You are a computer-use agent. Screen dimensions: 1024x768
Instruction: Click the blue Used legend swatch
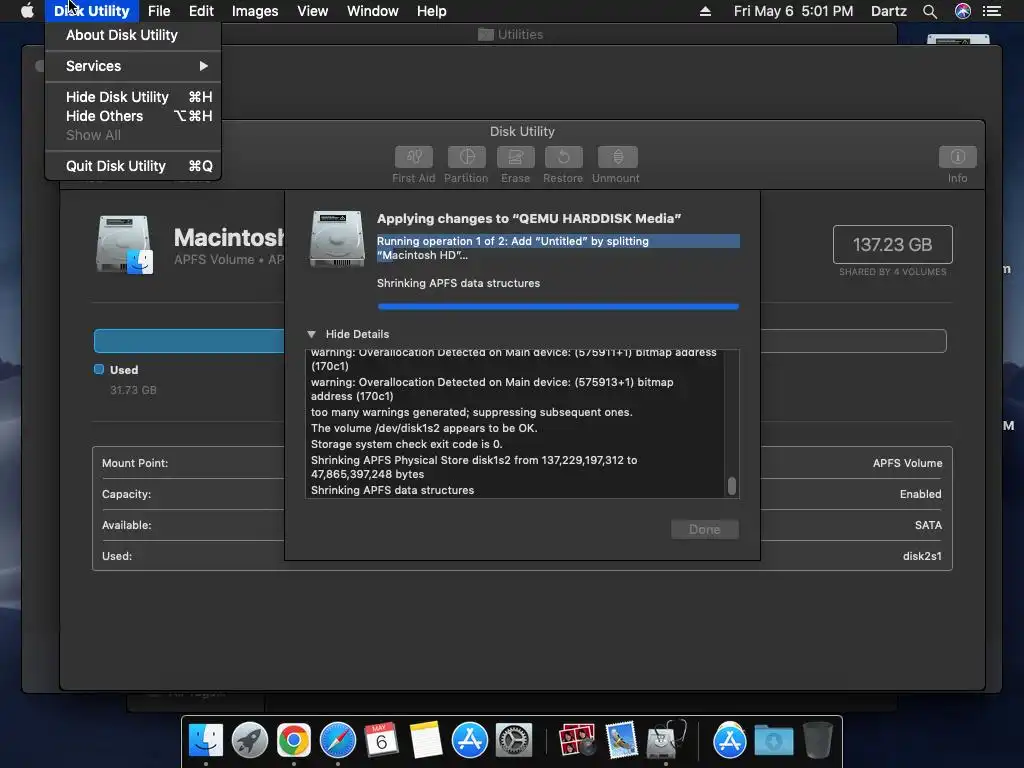coord(99,370)
